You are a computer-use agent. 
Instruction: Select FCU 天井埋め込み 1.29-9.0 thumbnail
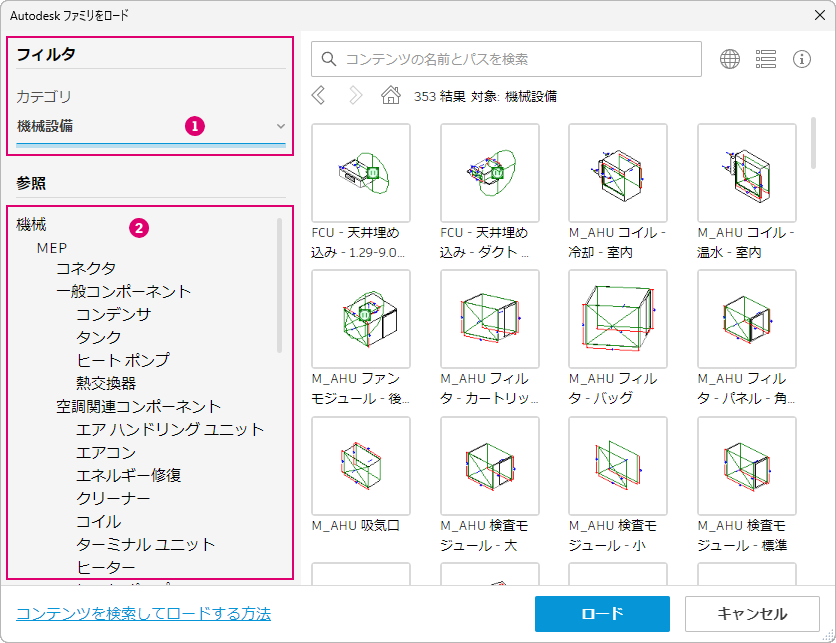pos(361,173)
